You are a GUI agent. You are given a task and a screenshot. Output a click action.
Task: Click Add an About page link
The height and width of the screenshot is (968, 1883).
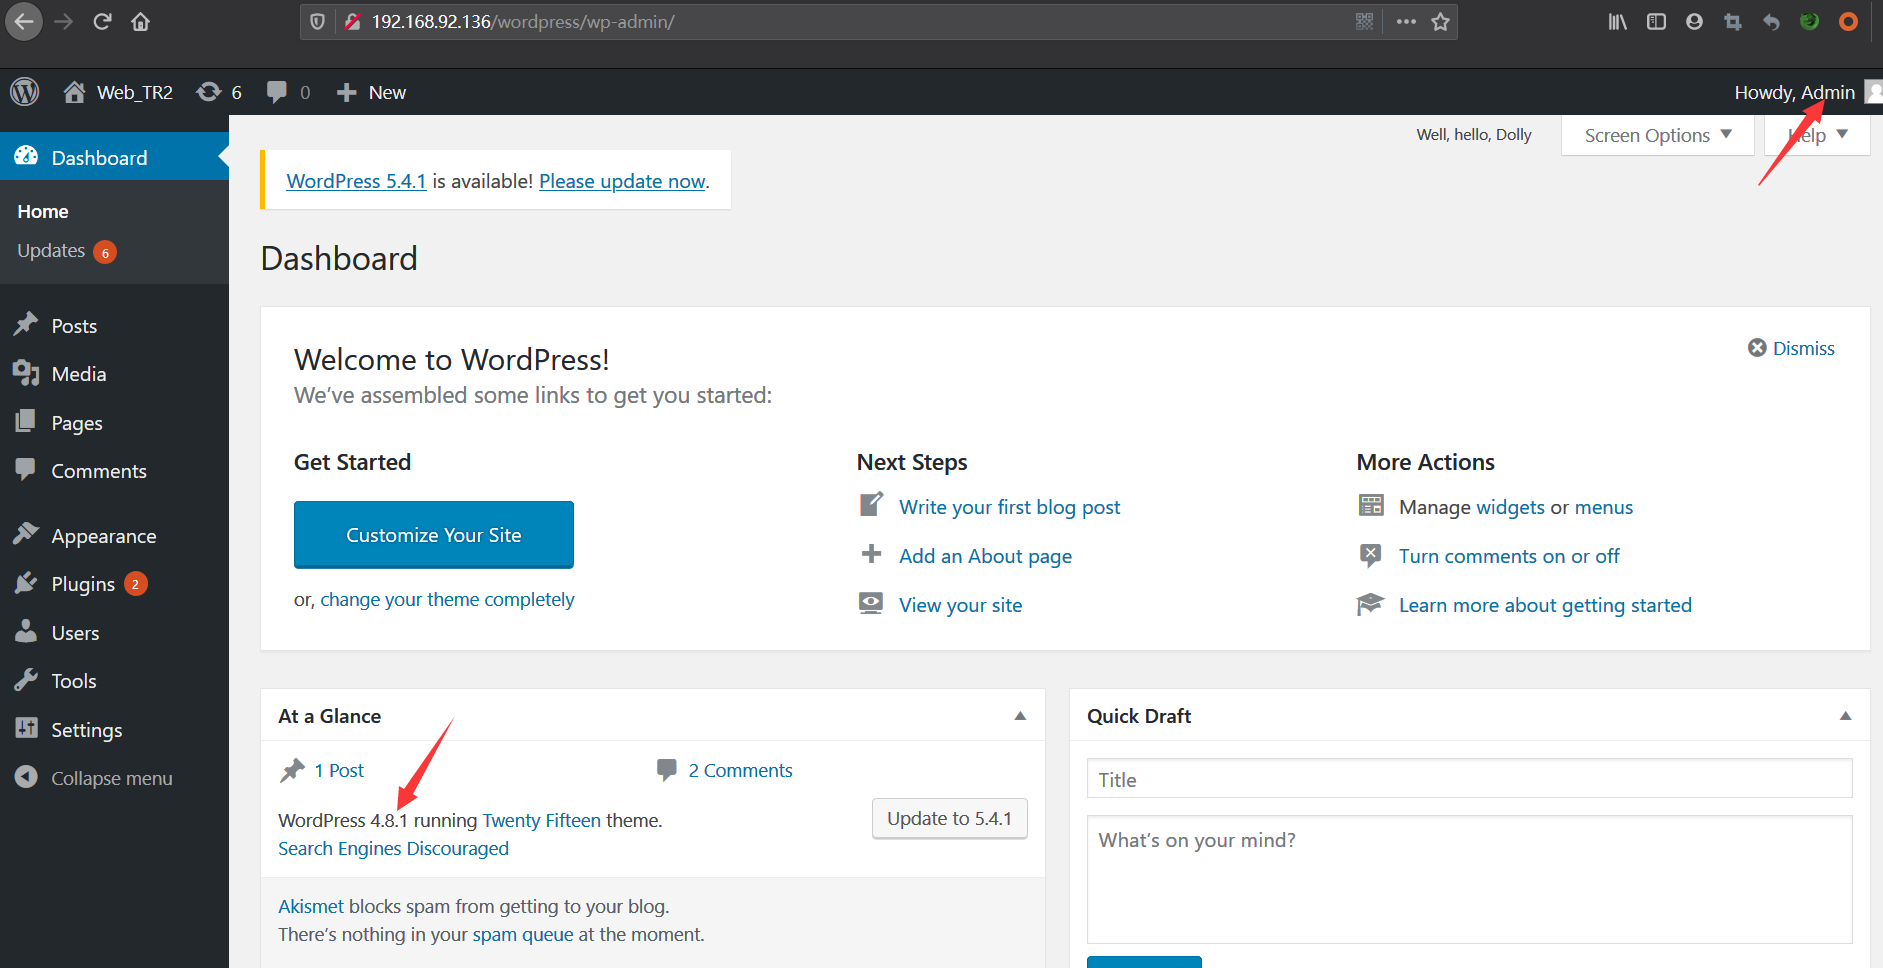(985, 556)
